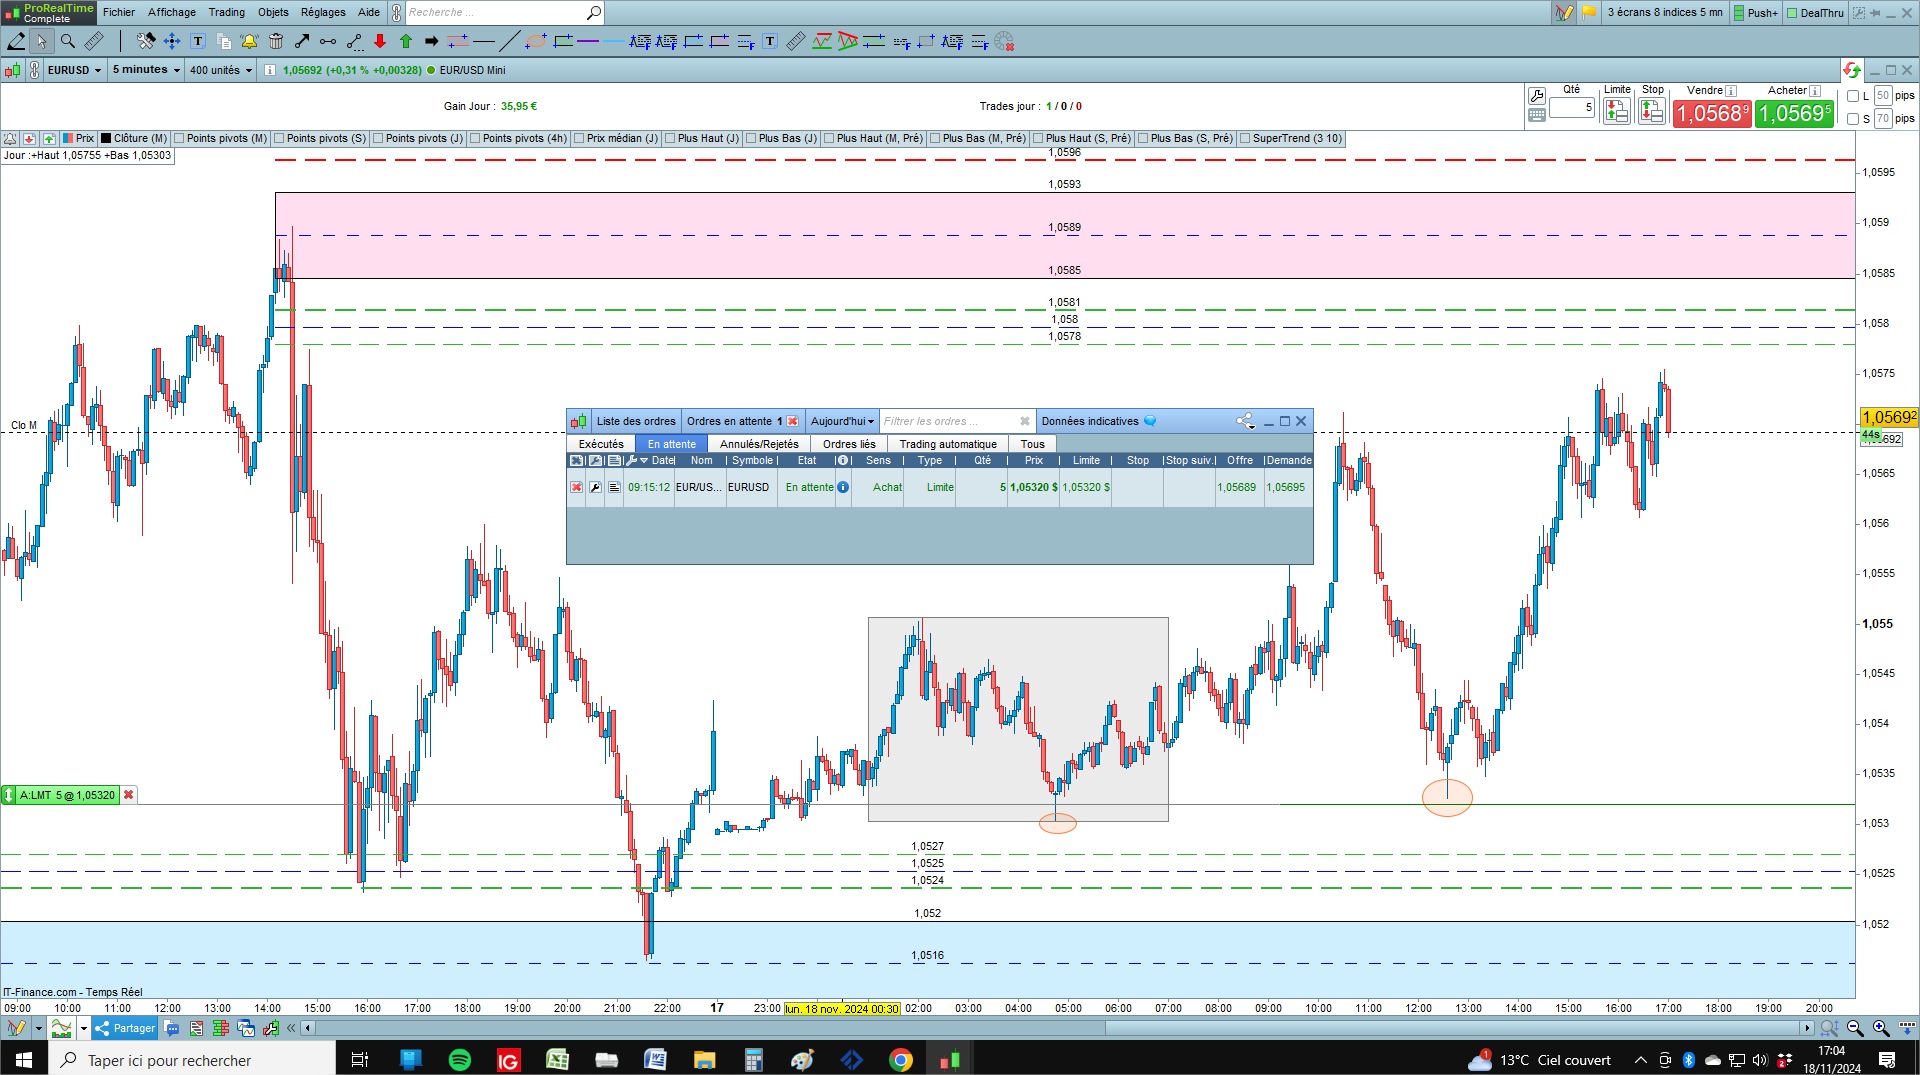Image resolution: width=1920 pixels, height=1075 pixels.
Task: Select the red down arrow tool
Action: point(380,41)
